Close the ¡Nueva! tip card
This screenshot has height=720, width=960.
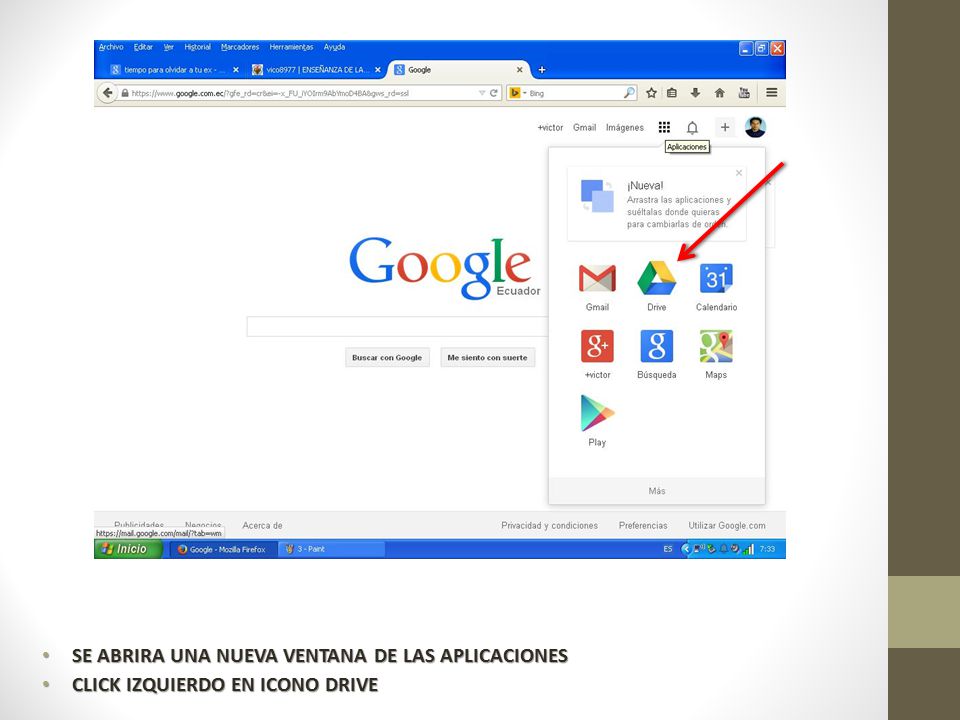tap(739, 173)
